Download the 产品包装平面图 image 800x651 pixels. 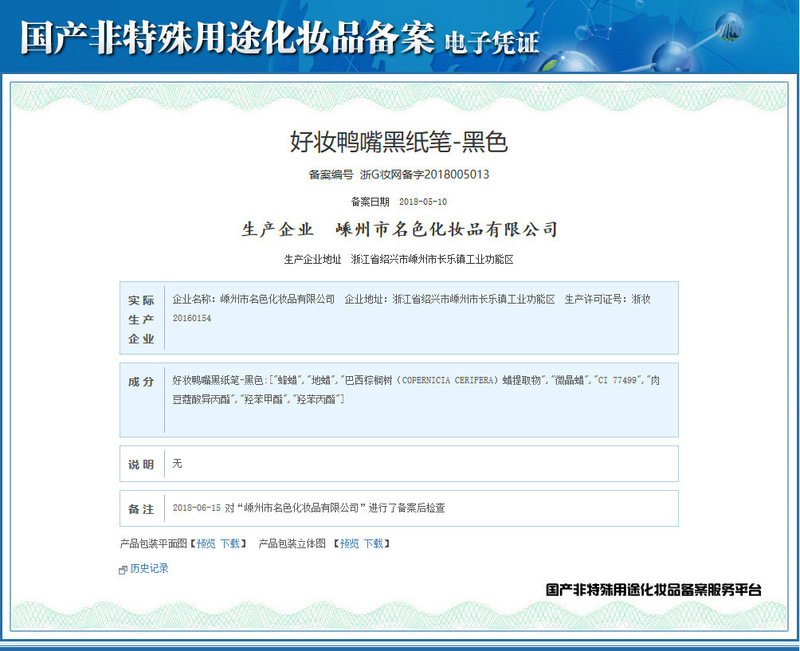[x=230, y=544]
